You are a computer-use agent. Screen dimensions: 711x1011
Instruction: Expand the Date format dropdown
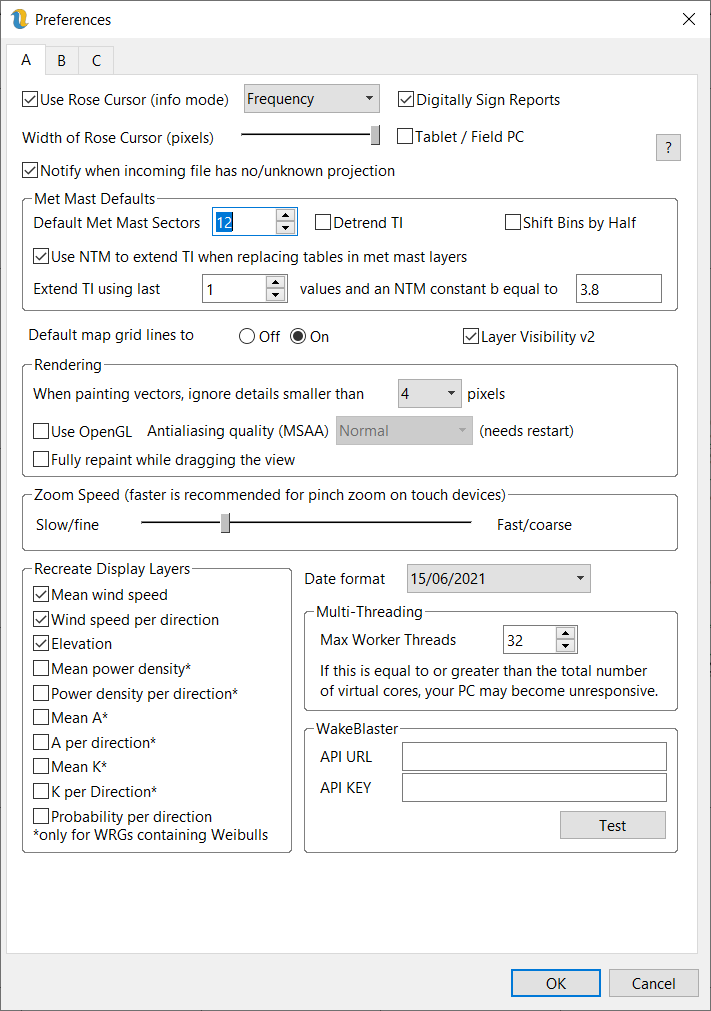click(498, 579)
